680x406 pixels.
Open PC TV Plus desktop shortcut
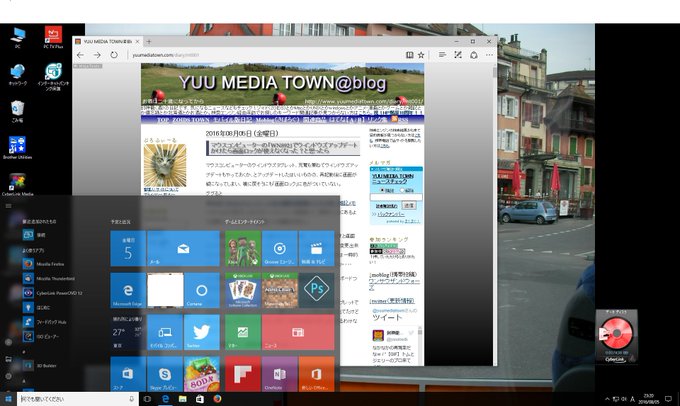pos(53,37)
